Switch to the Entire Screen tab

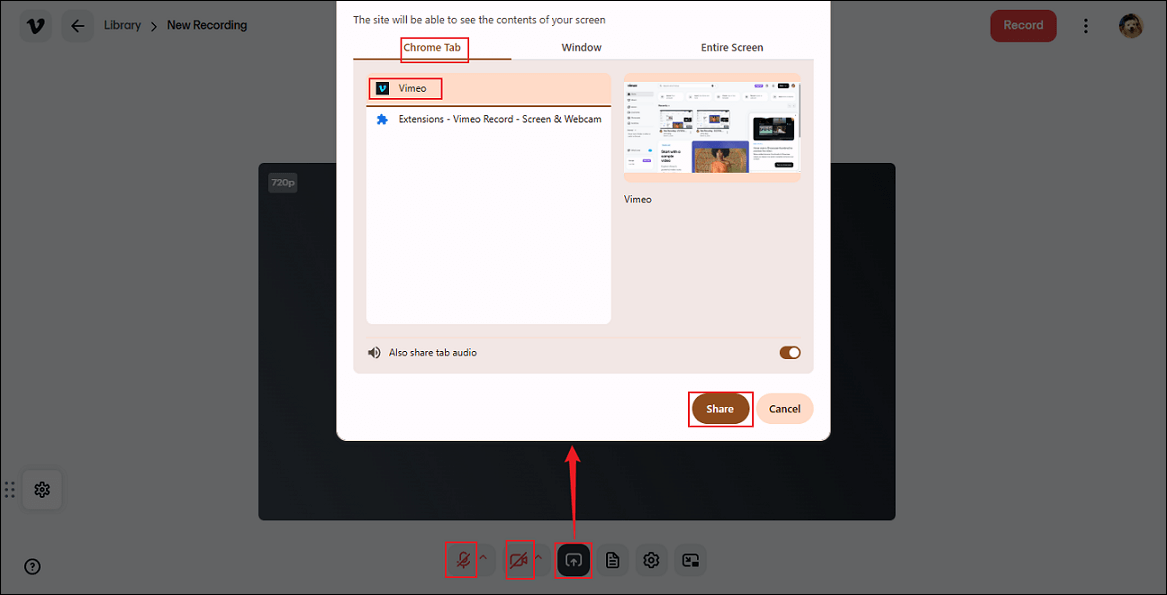[732, 47]
